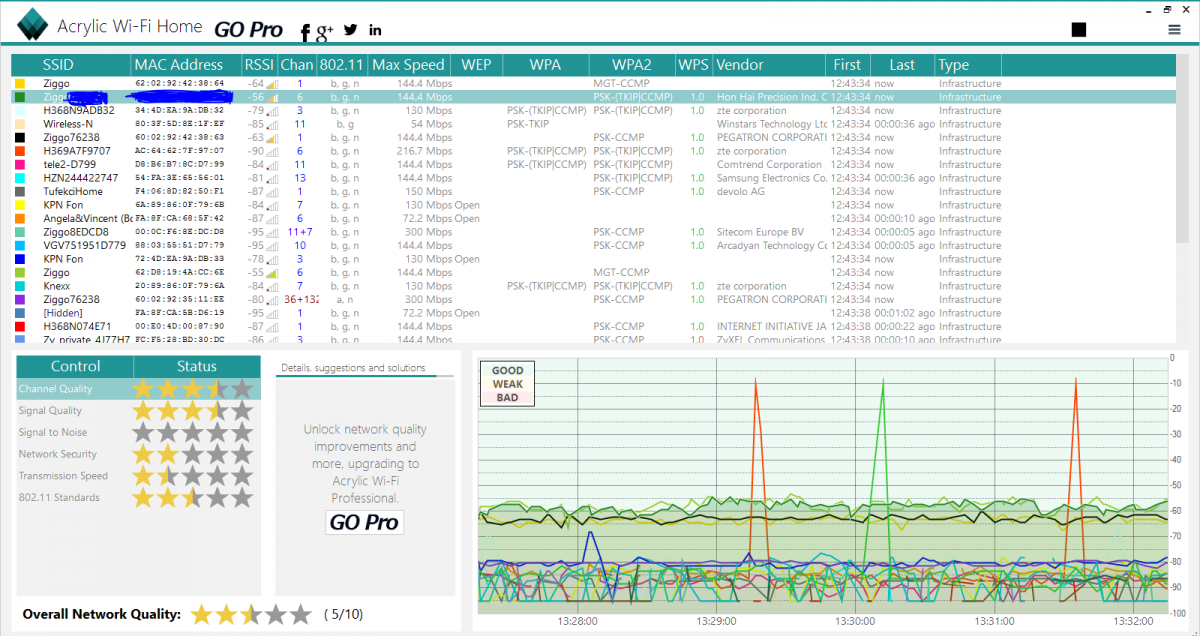Click MAC address 62:D8:19:4A:CC:6E
The image size is (1200, 636).
point(180,272)
